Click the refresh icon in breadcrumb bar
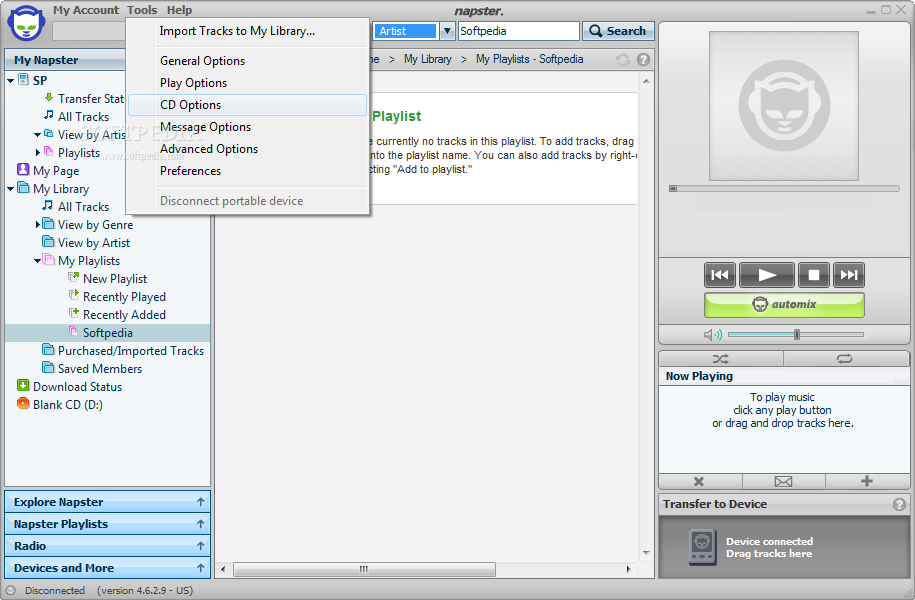 [x=623, y=60]
